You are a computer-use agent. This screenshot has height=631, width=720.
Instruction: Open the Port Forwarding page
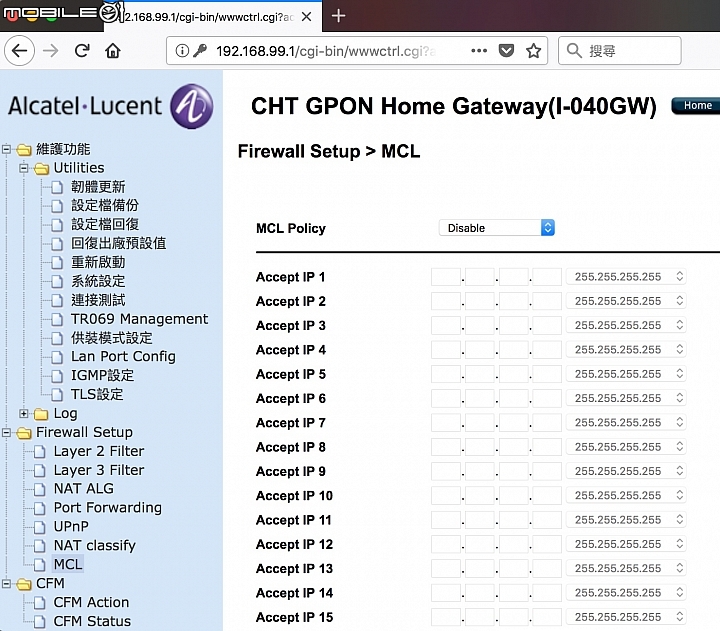pos(107,507)
